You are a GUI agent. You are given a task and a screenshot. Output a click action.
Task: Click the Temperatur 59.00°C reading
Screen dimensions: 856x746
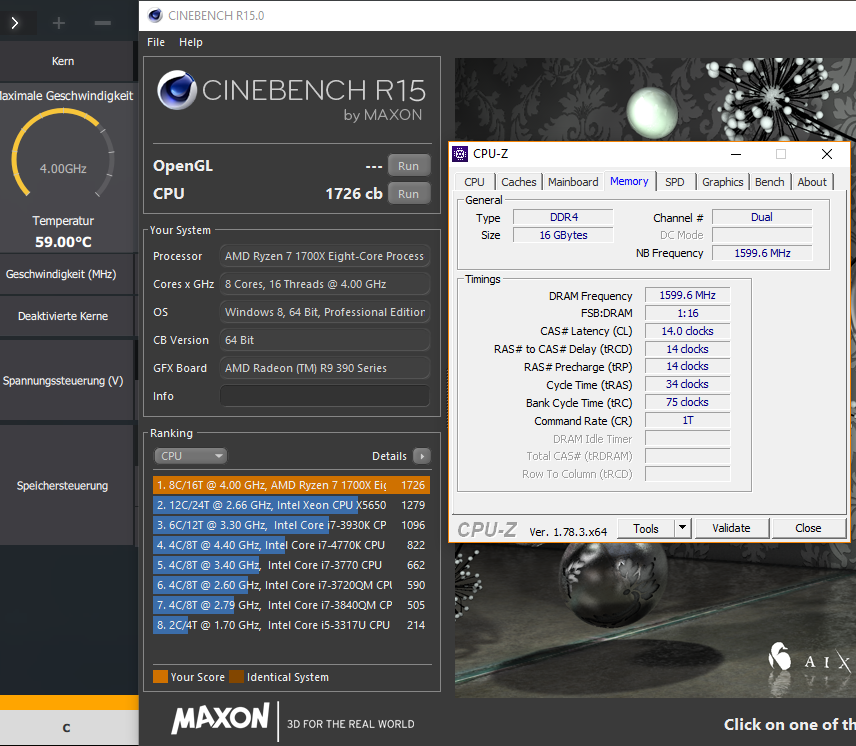point(63,242)
